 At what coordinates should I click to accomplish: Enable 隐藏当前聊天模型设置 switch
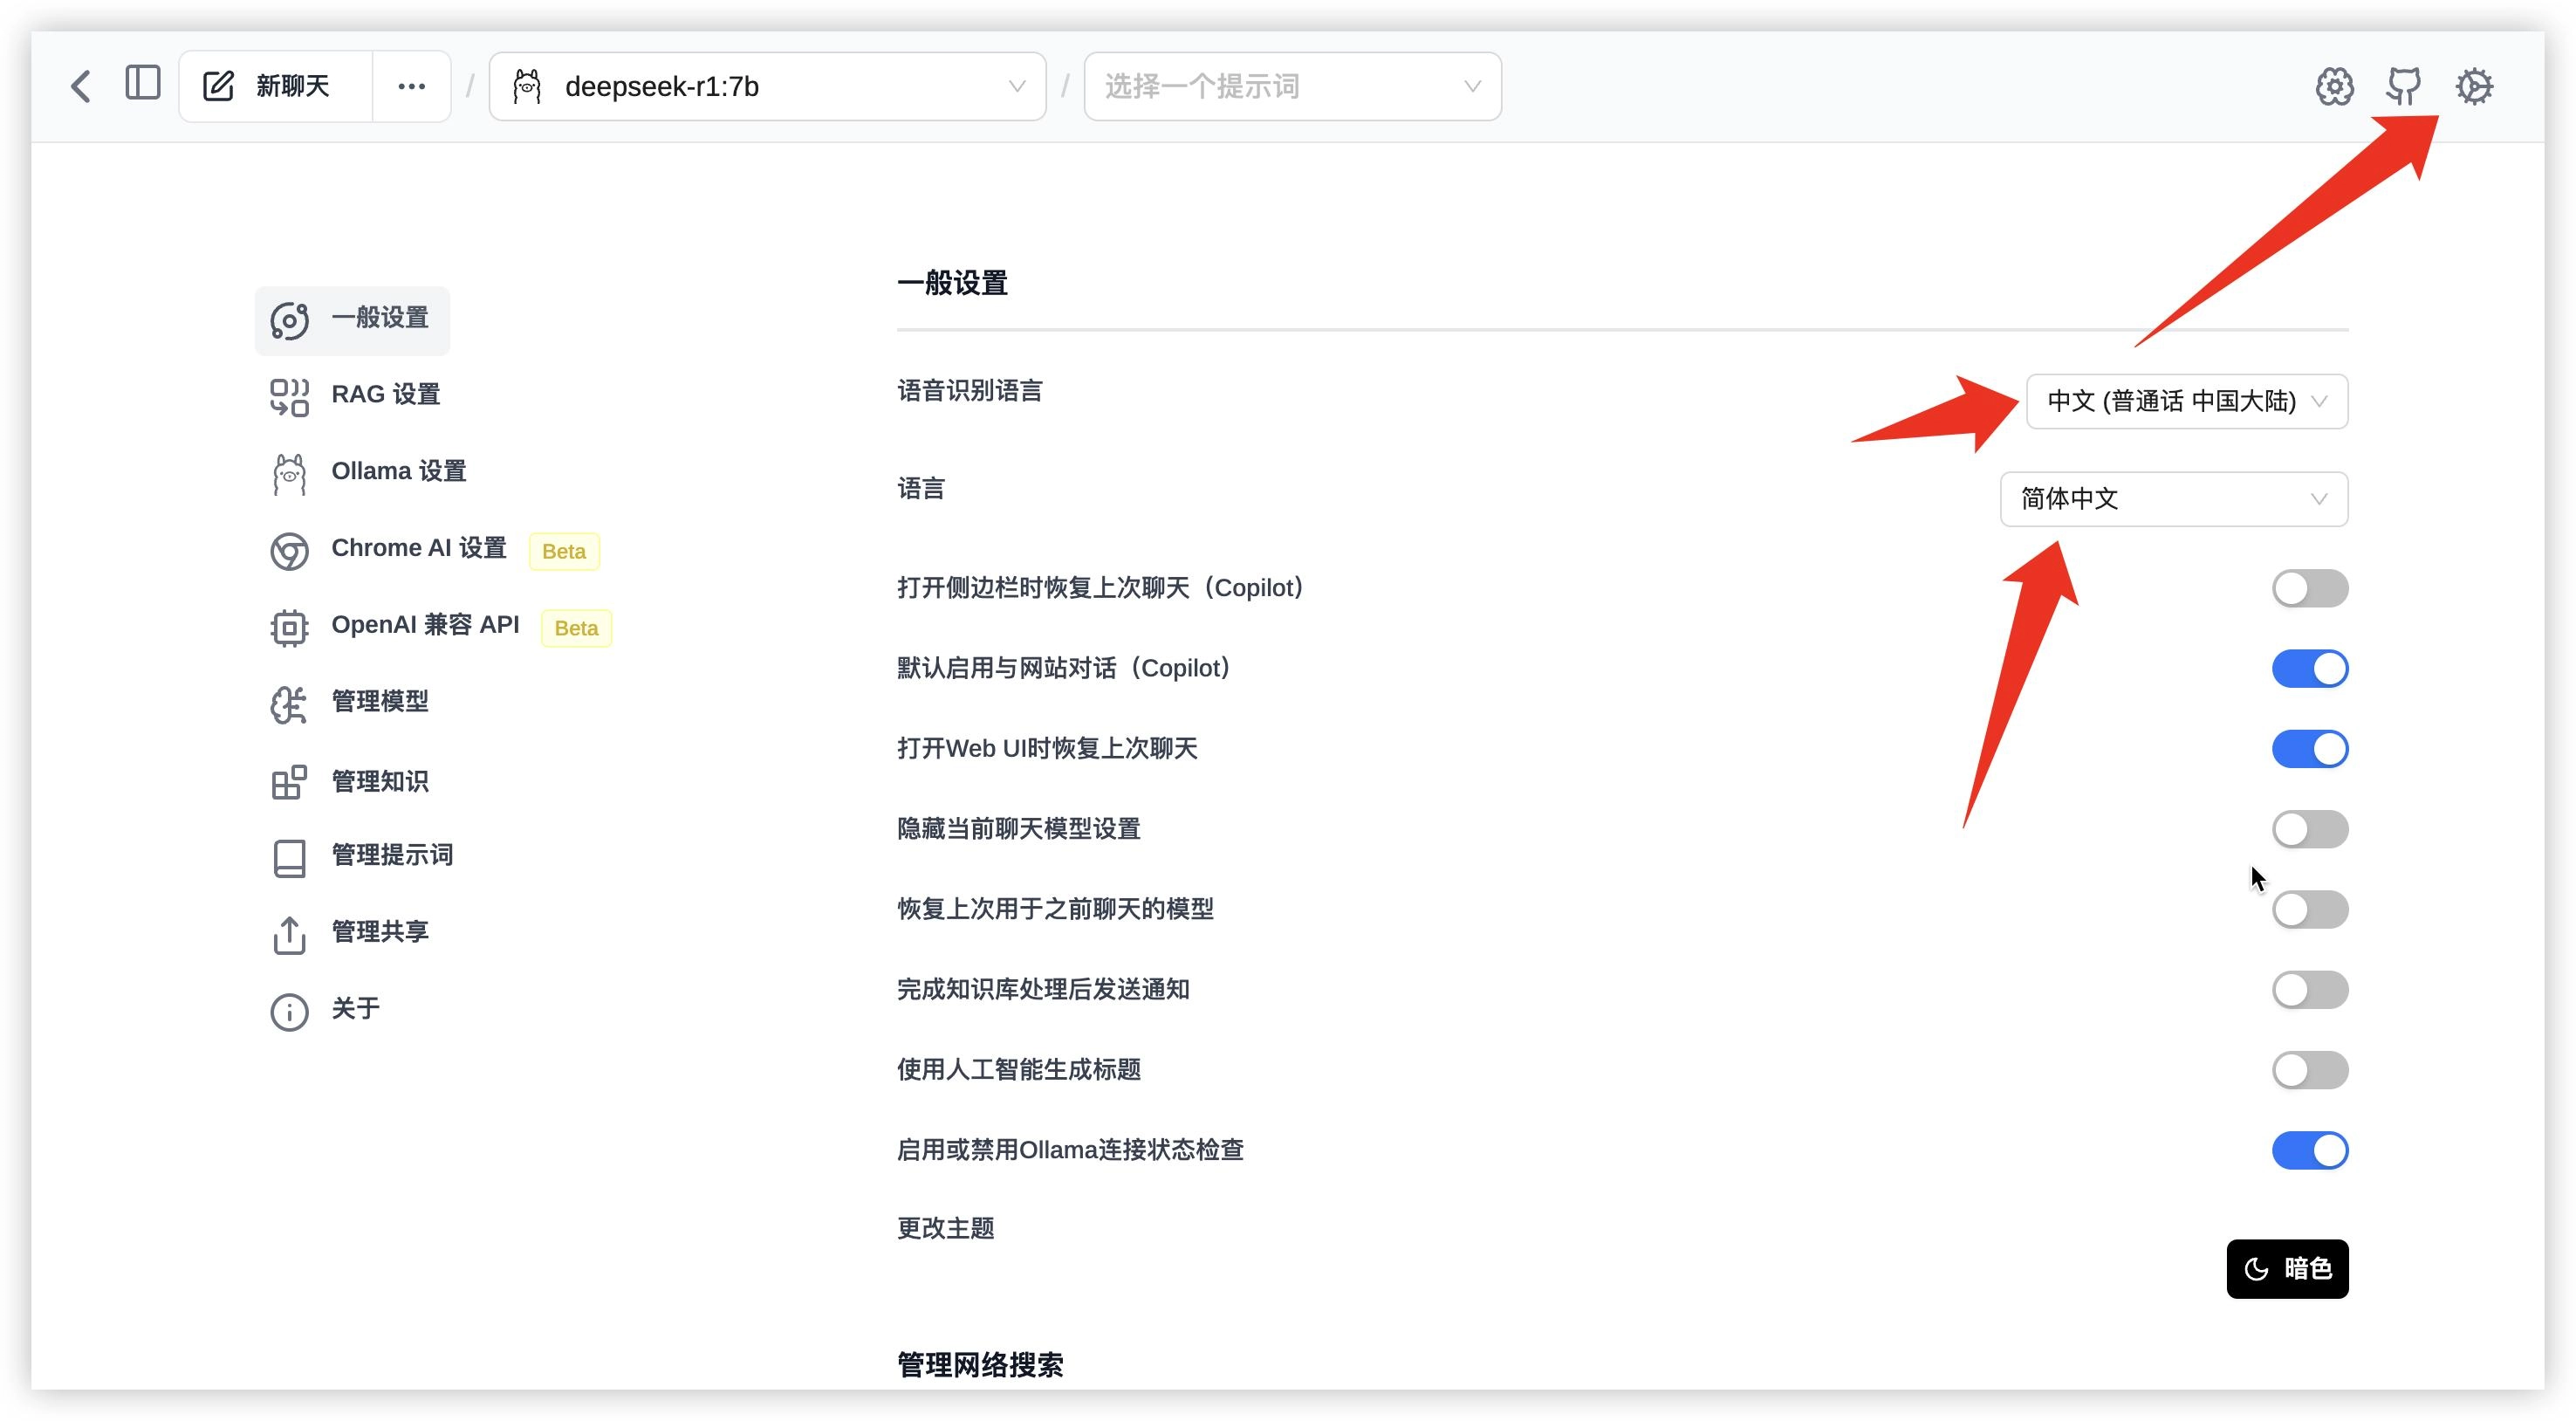pyautogui.click(x=2310, y=829)
